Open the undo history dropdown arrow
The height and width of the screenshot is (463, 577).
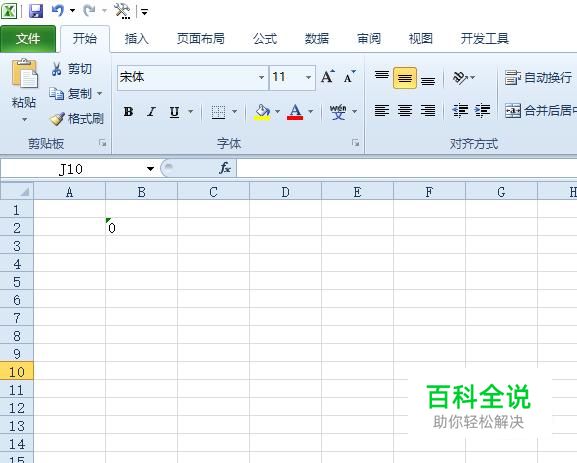click(x=72, y=11)
